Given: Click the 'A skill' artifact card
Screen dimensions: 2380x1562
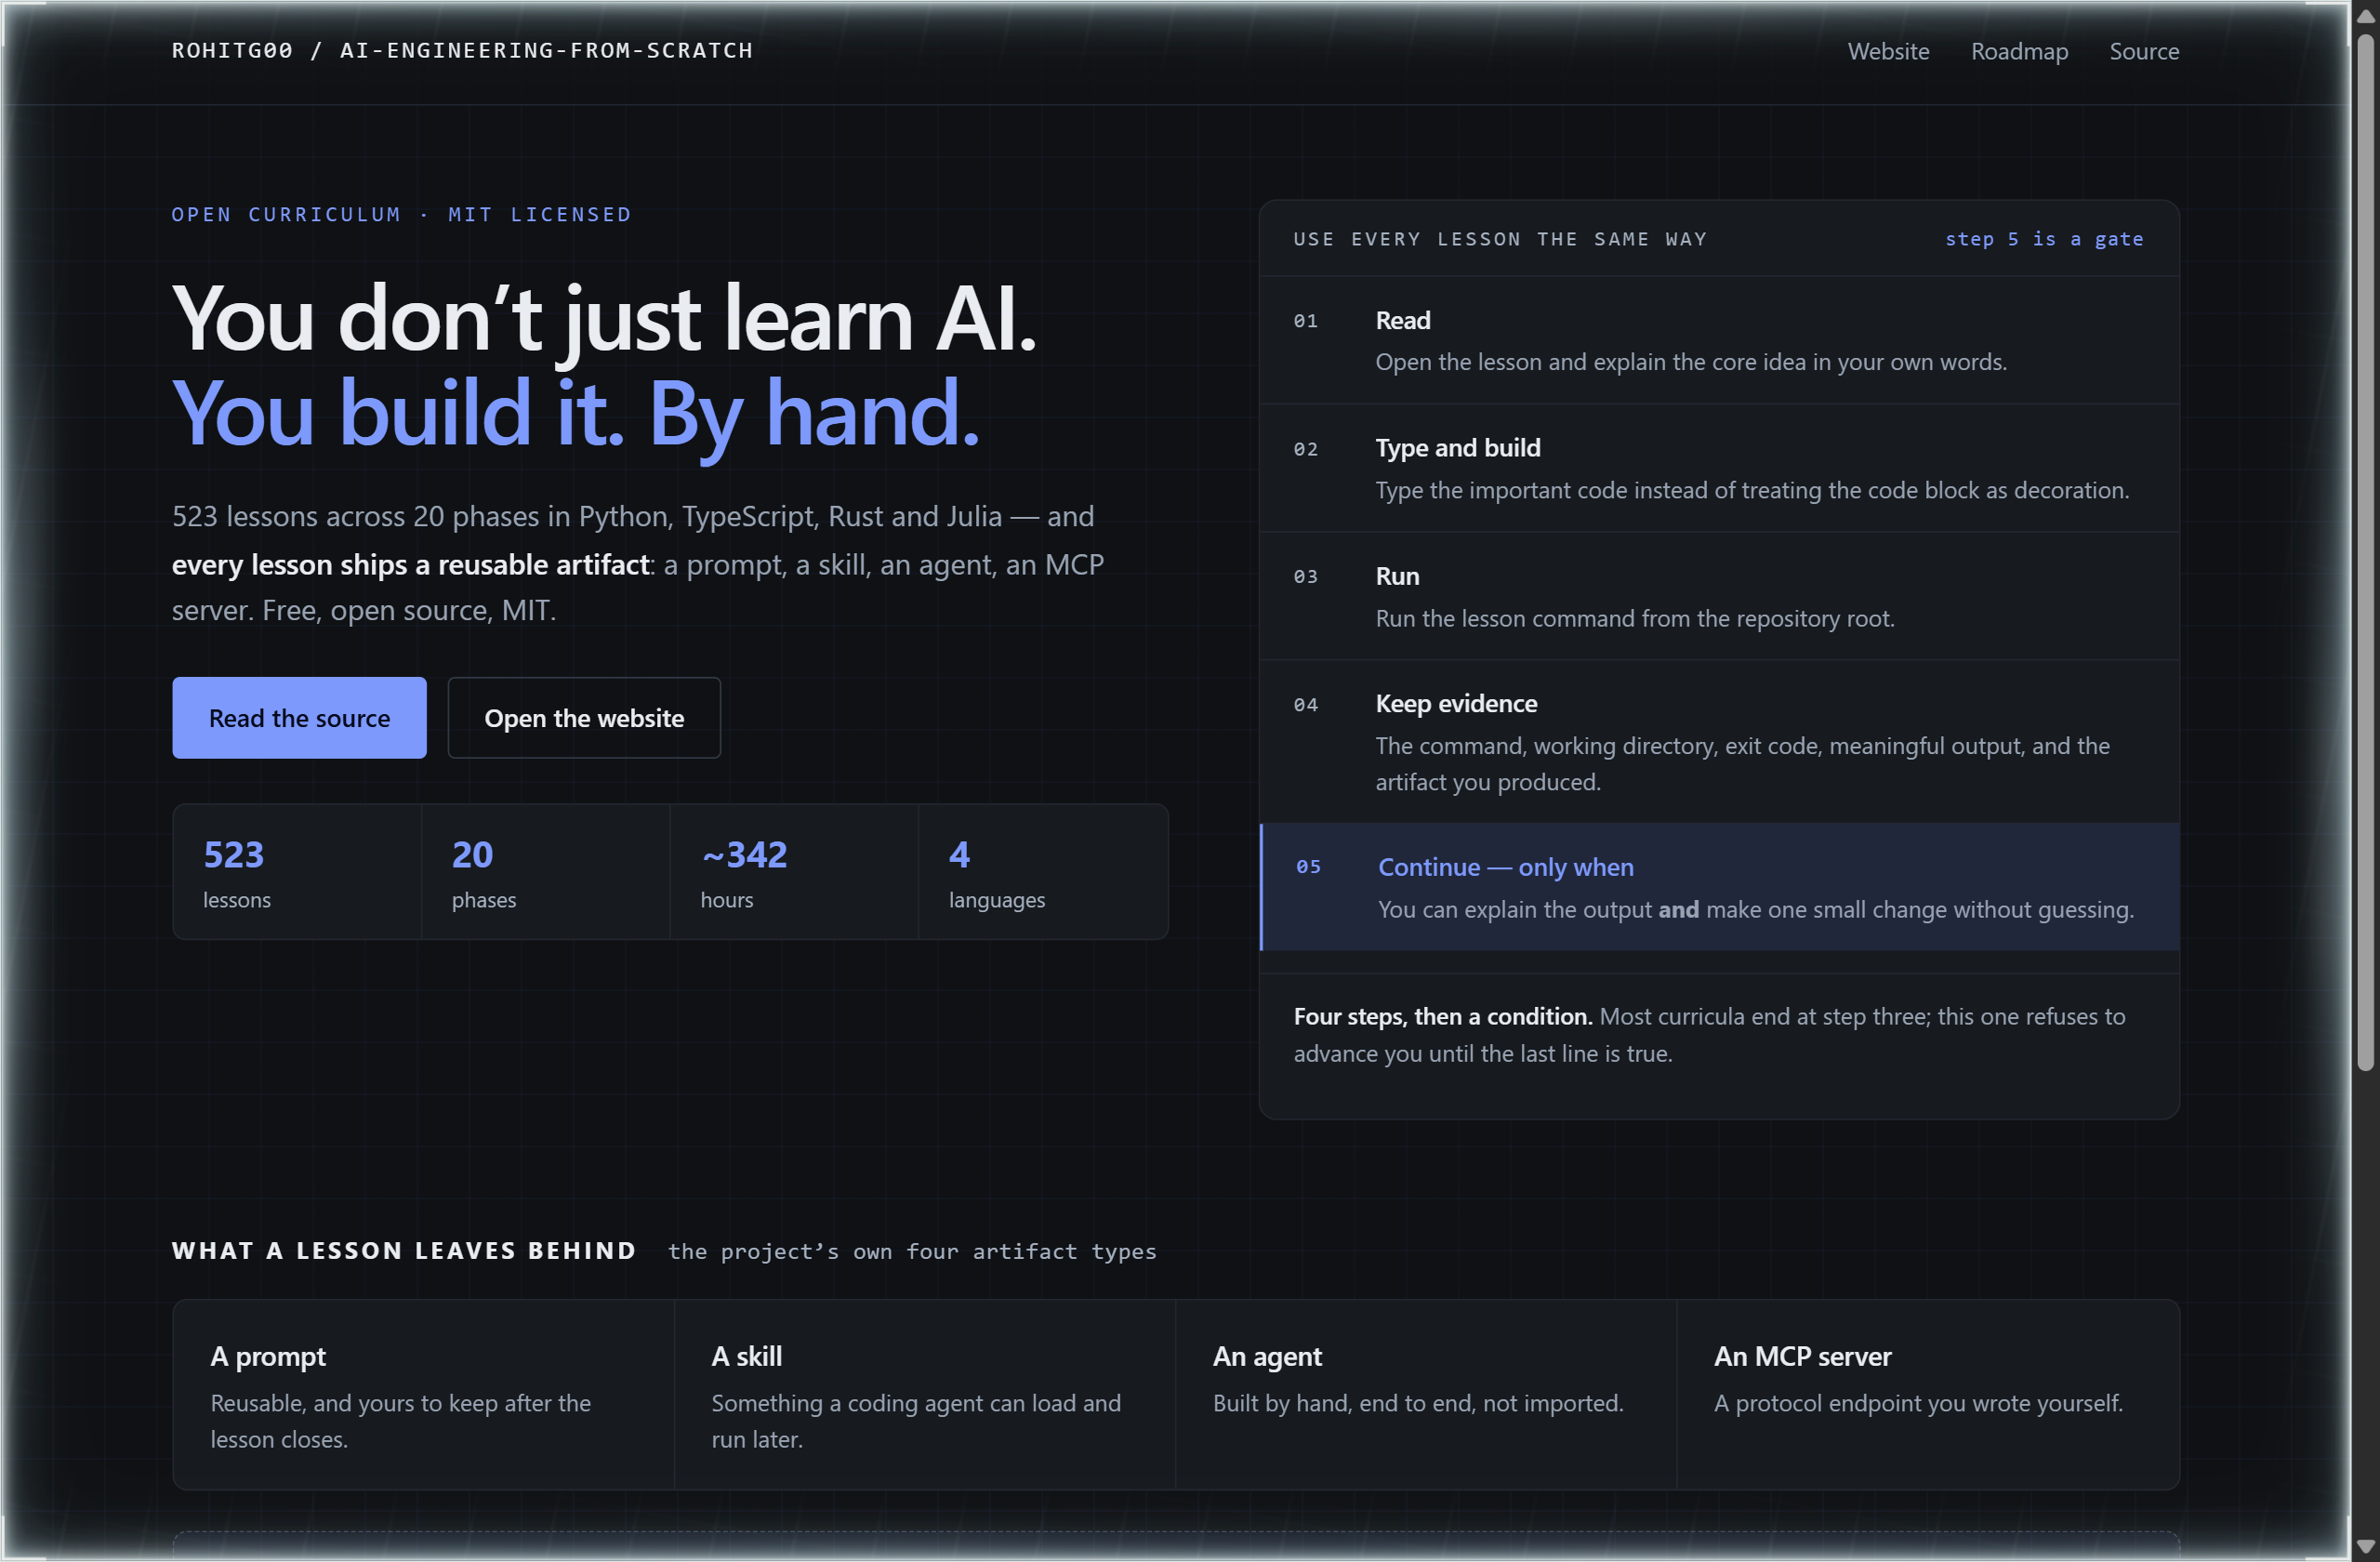Looking at the screenshot, I should 925,1395.
